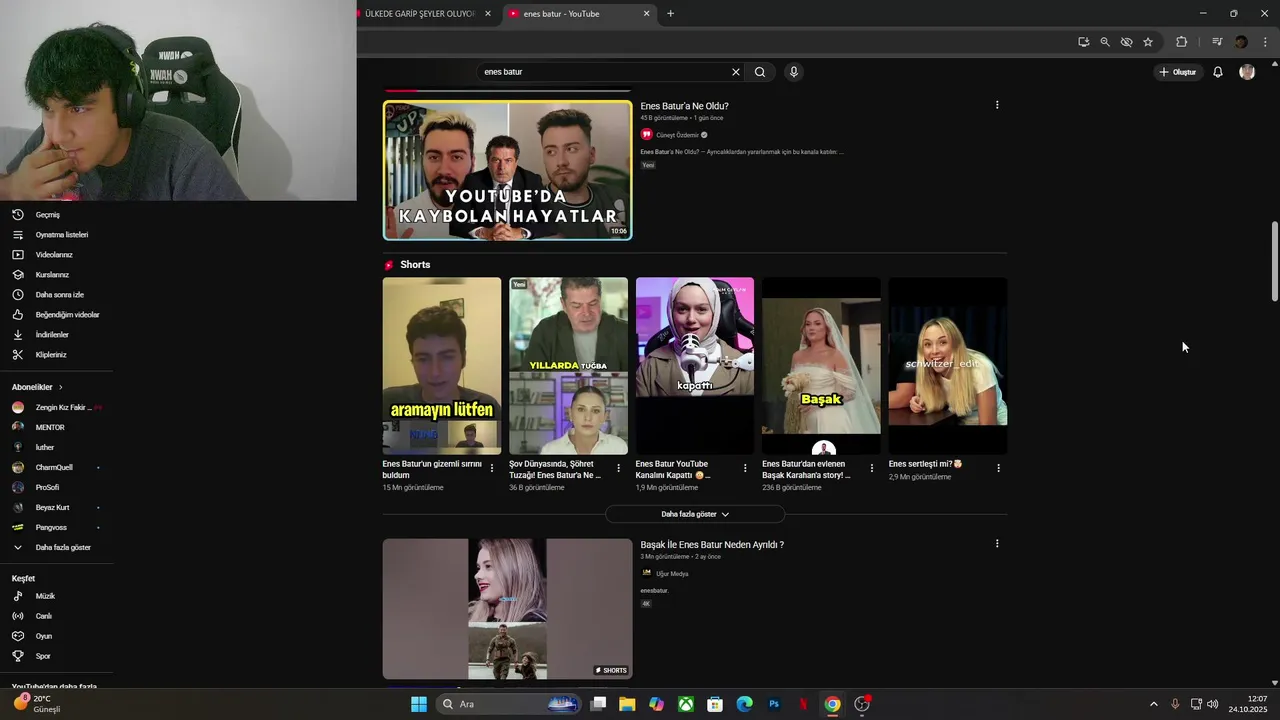1280x720 pixels.
Task: Open YouTube notifications bell
Action: pyautogui.click(x=1218, y=72)
